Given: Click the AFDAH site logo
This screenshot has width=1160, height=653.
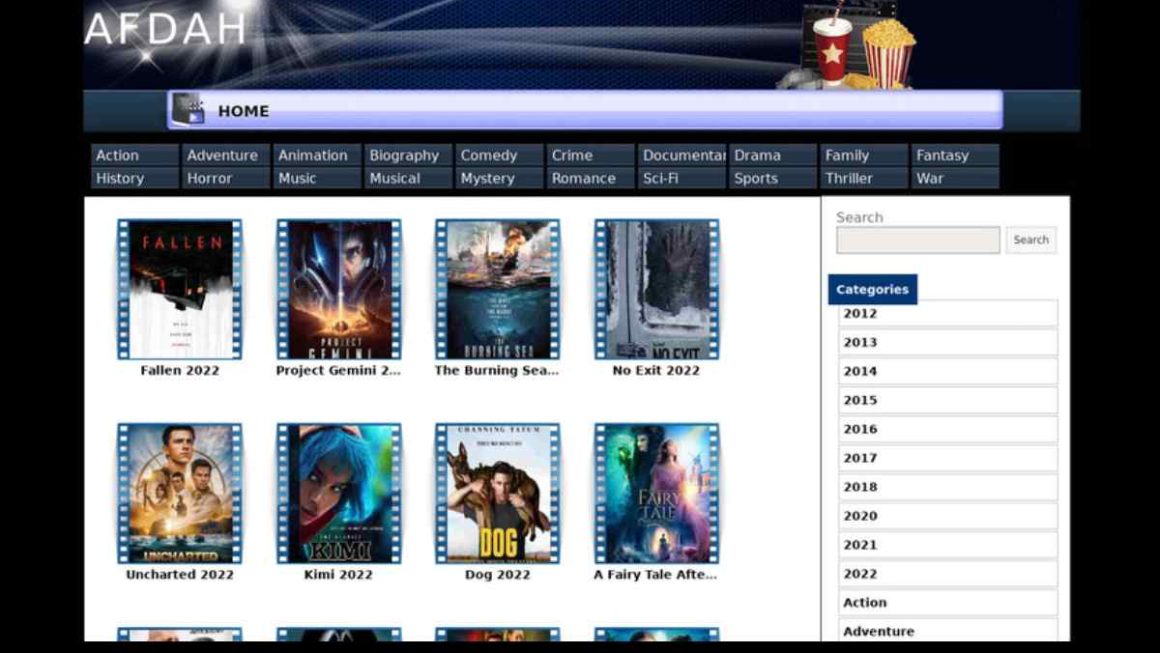Looking at the screenshot, I should 165,30.
